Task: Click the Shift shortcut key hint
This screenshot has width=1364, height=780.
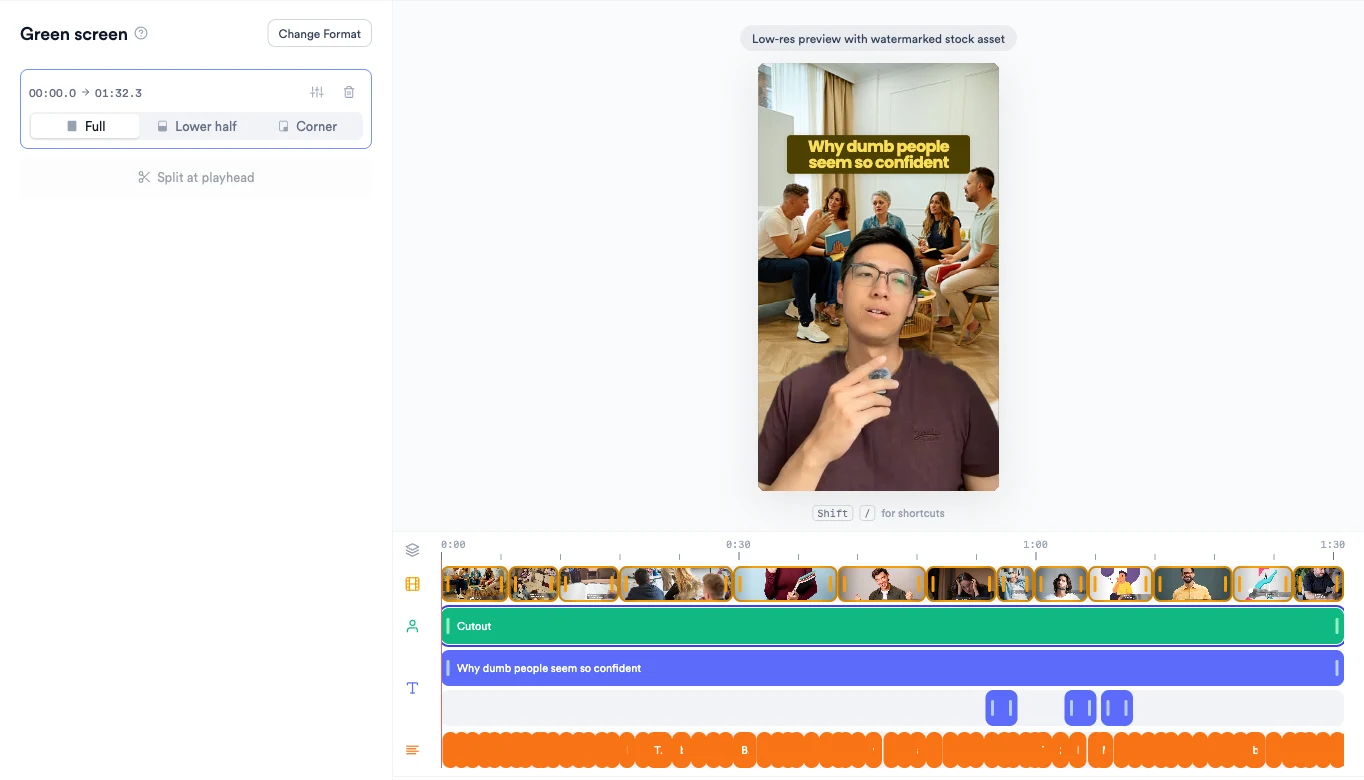Action: pos(832,513)
